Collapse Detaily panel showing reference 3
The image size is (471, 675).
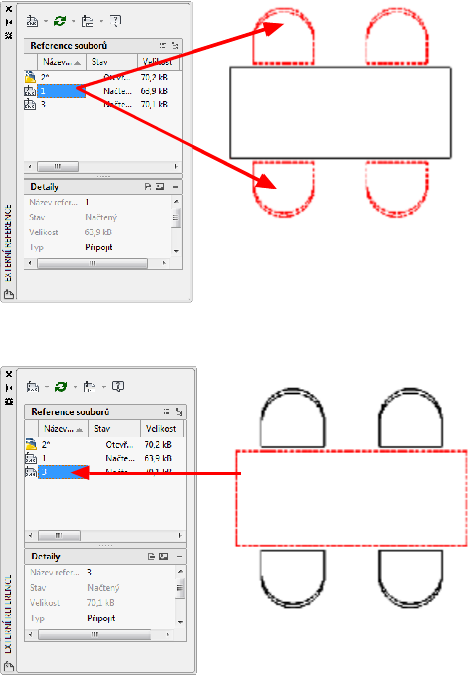179,556
